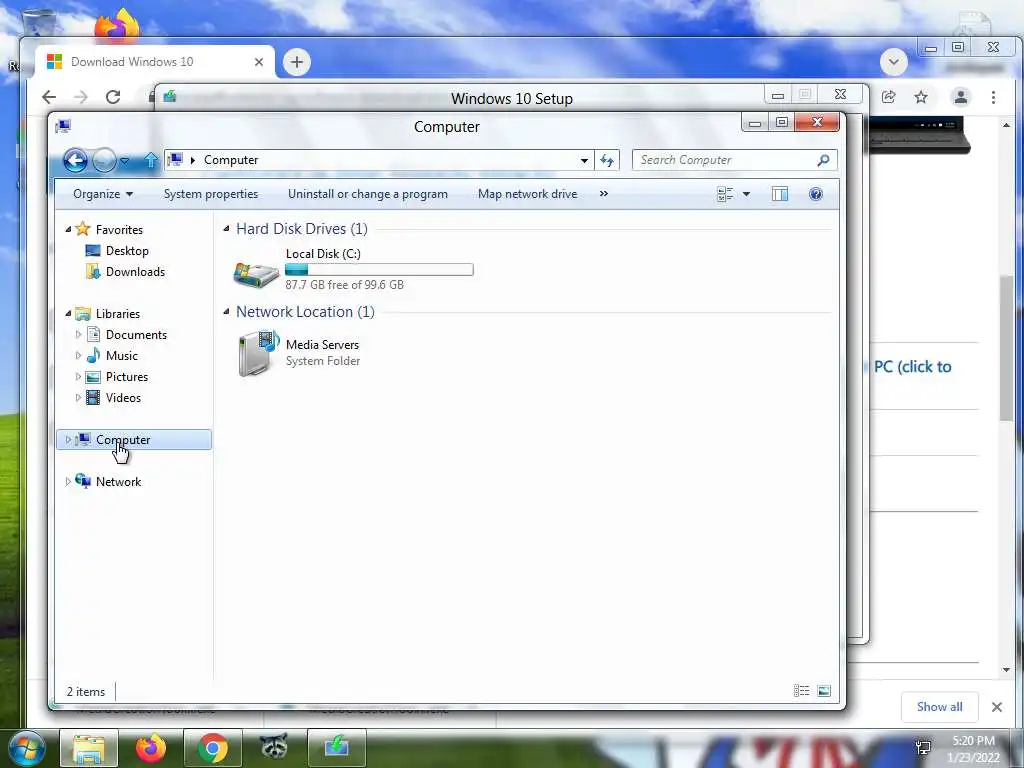Image resolution: width=1024 pixels, height=768 pixels.
Task: Expand the Music library
Action: pyautogui.click(x=78, y=356)
